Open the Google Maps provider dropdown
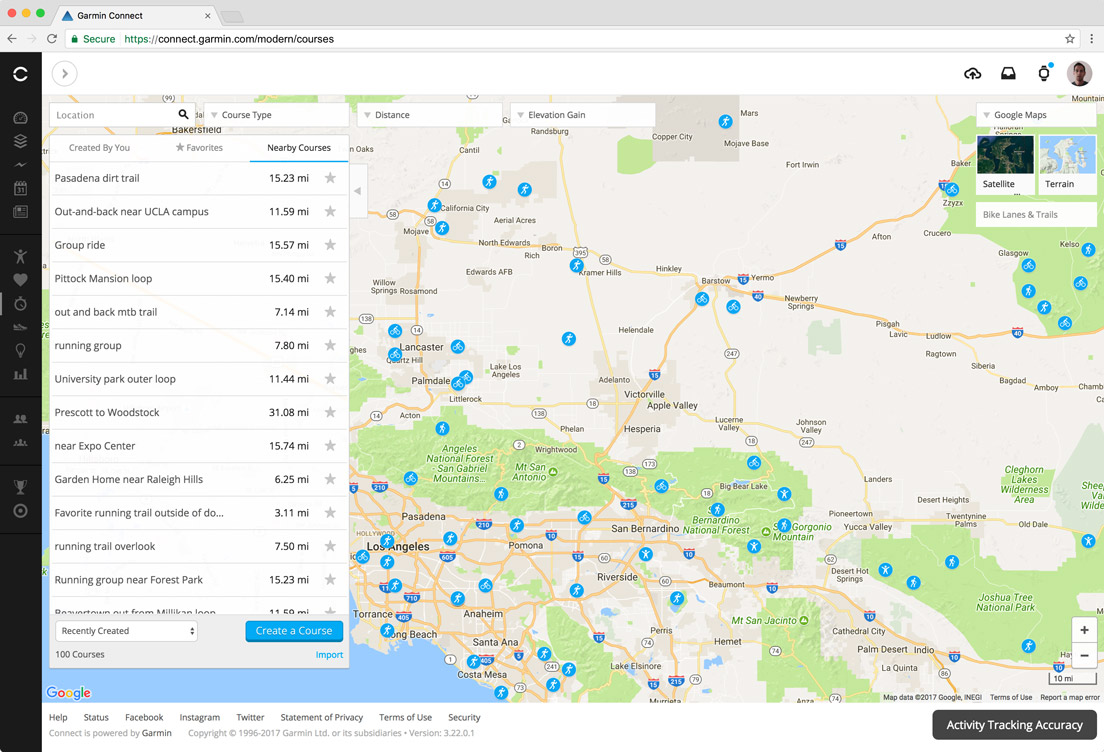Image resolution: width=1104 pixels, height=752 pixels. (x=1036, y=115)
